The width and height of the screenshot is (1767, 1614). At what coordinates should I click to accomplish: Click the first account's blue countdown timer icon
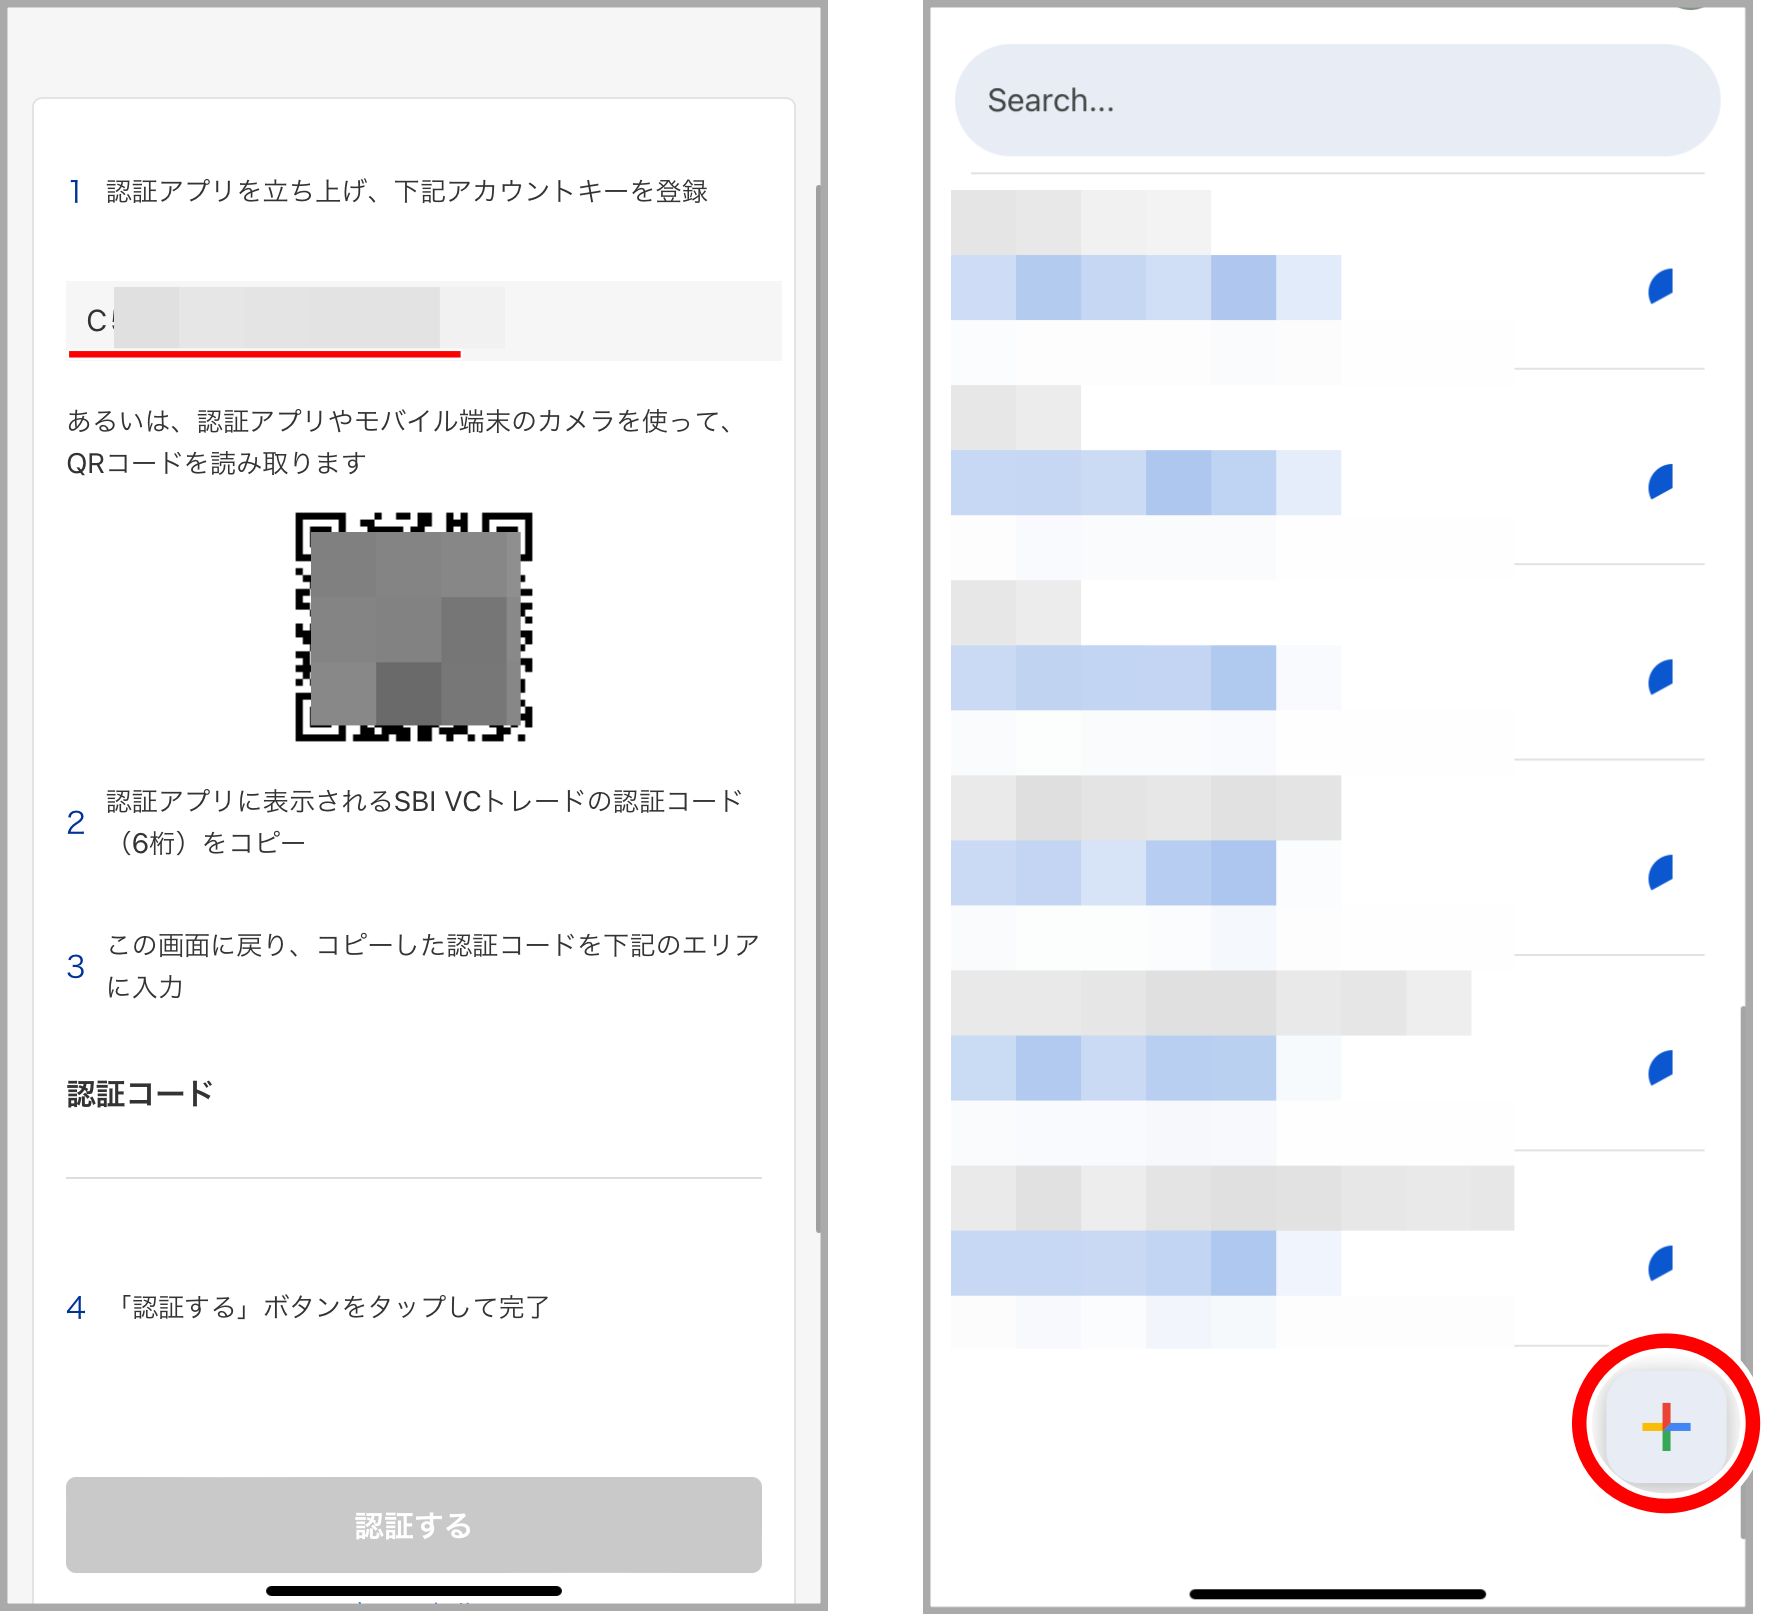click(1660, 287)
